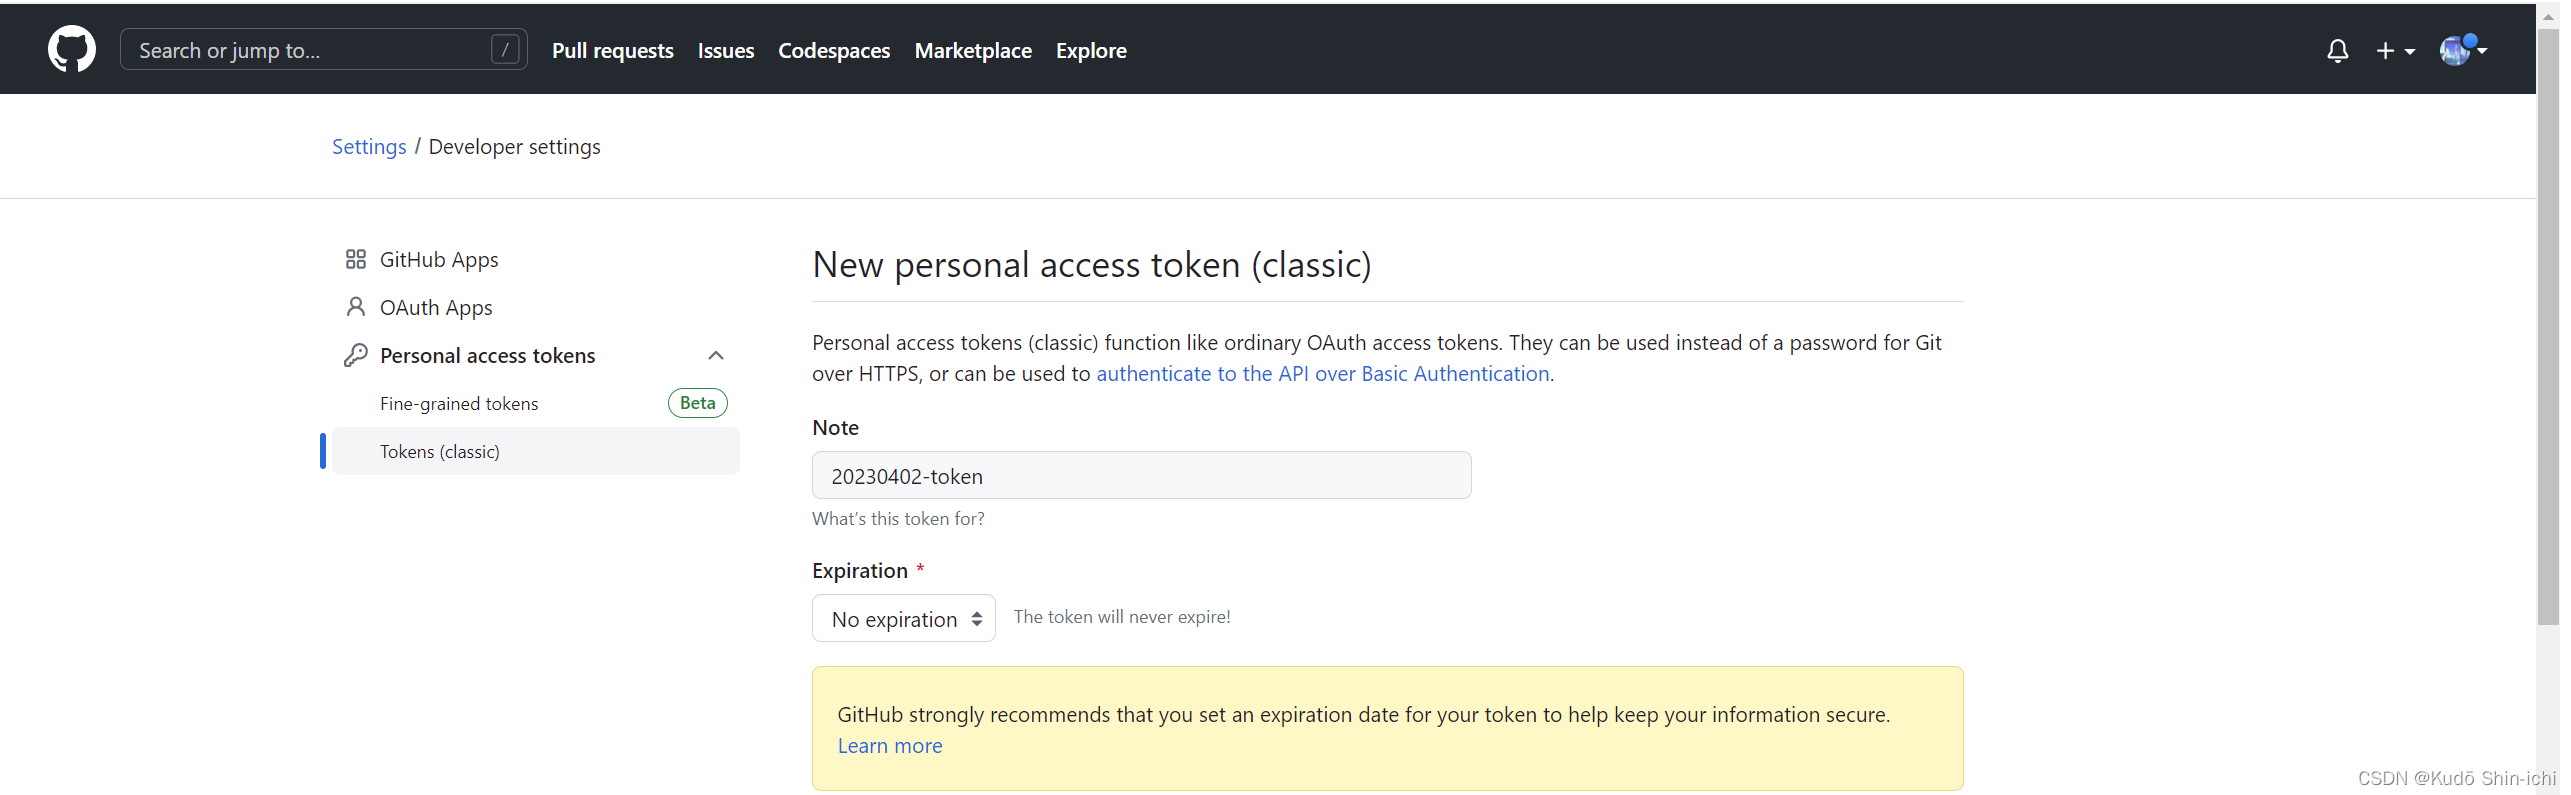2571x795 pixels.
Task: Open Explore in top navigation
Action: [1090, 50]
